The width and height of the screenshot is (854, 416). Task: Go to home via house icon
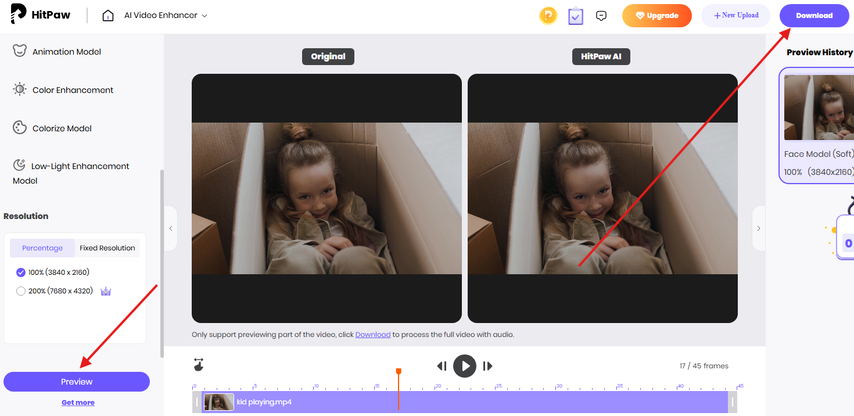coord(108,15)
